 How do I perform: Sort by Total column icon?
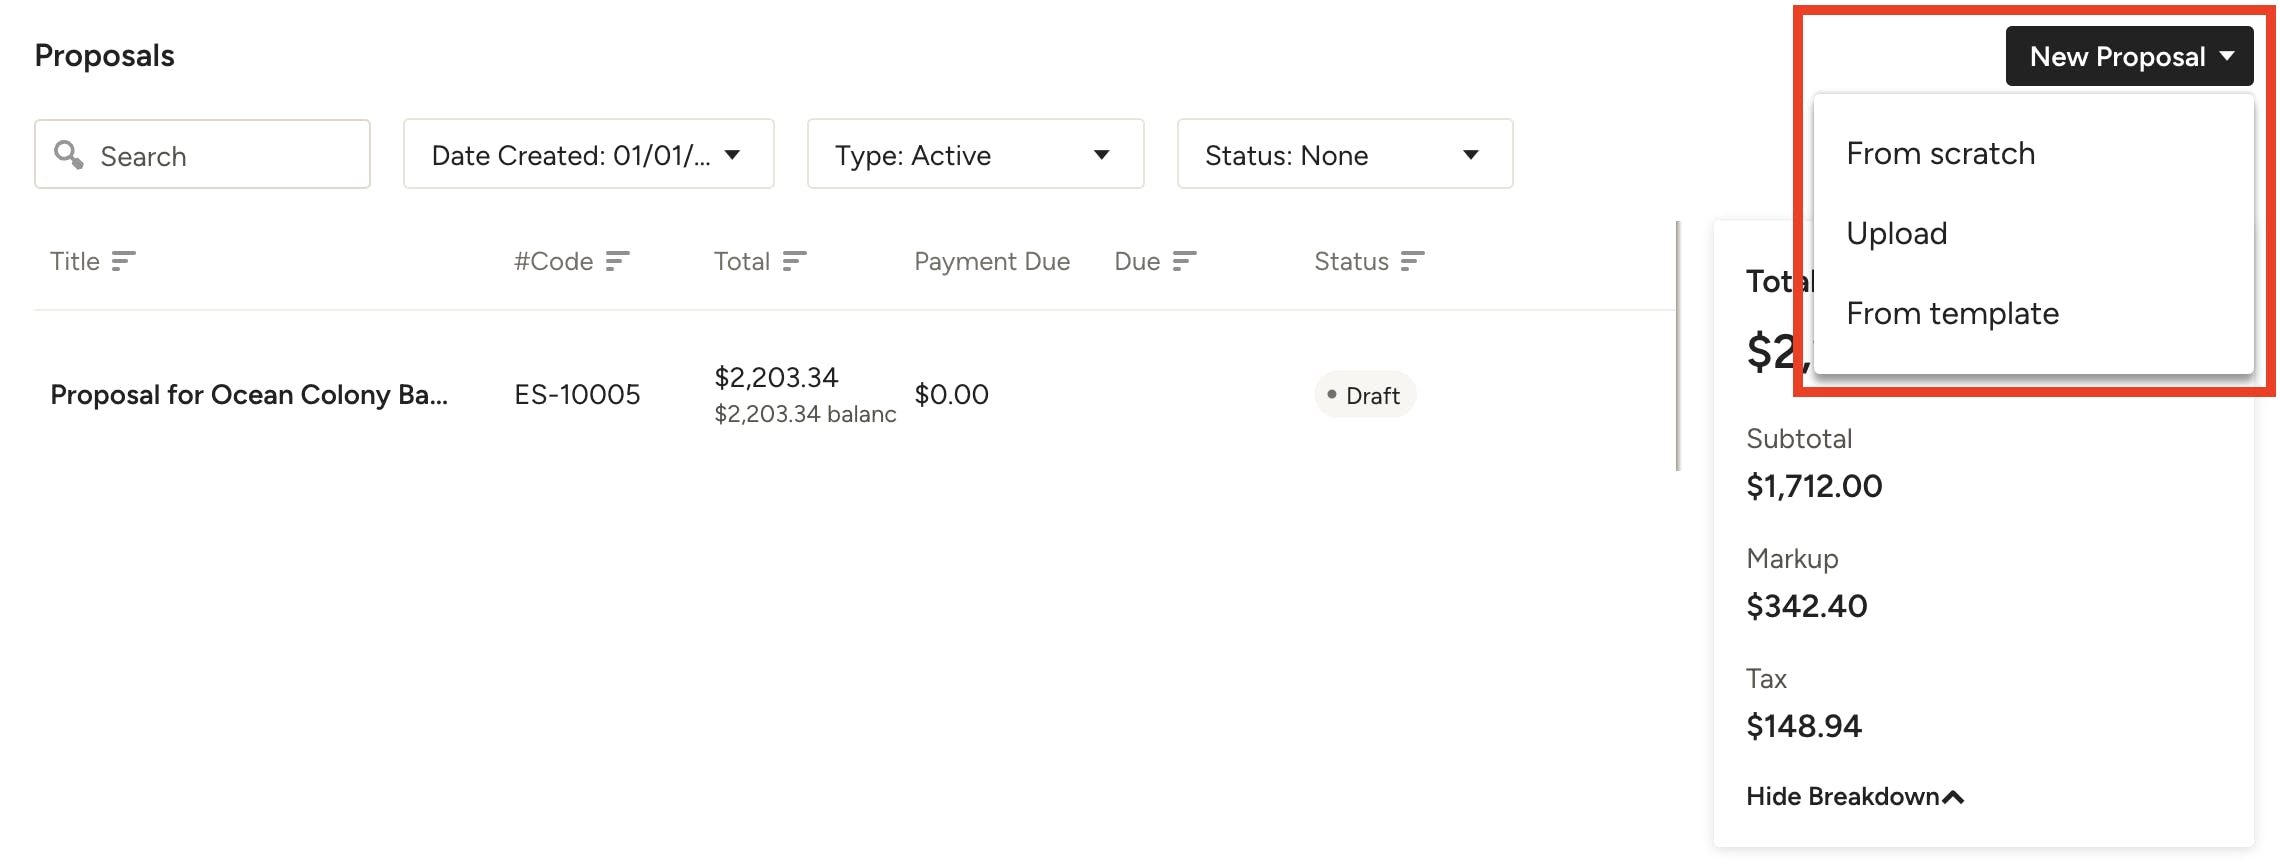[x=794, y=261]
